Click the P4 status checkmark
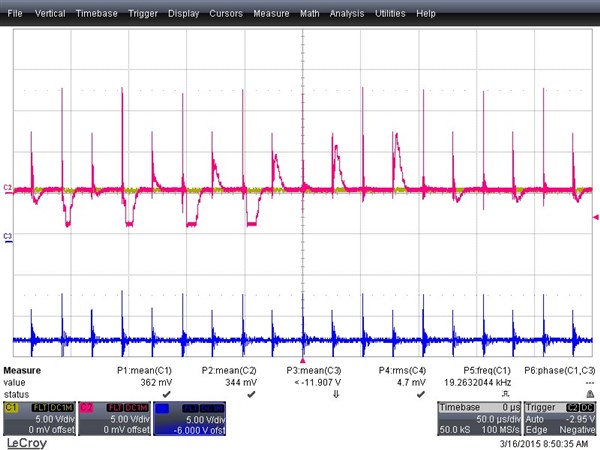Screen dimensions: 600x450 [x=421, y=394]
